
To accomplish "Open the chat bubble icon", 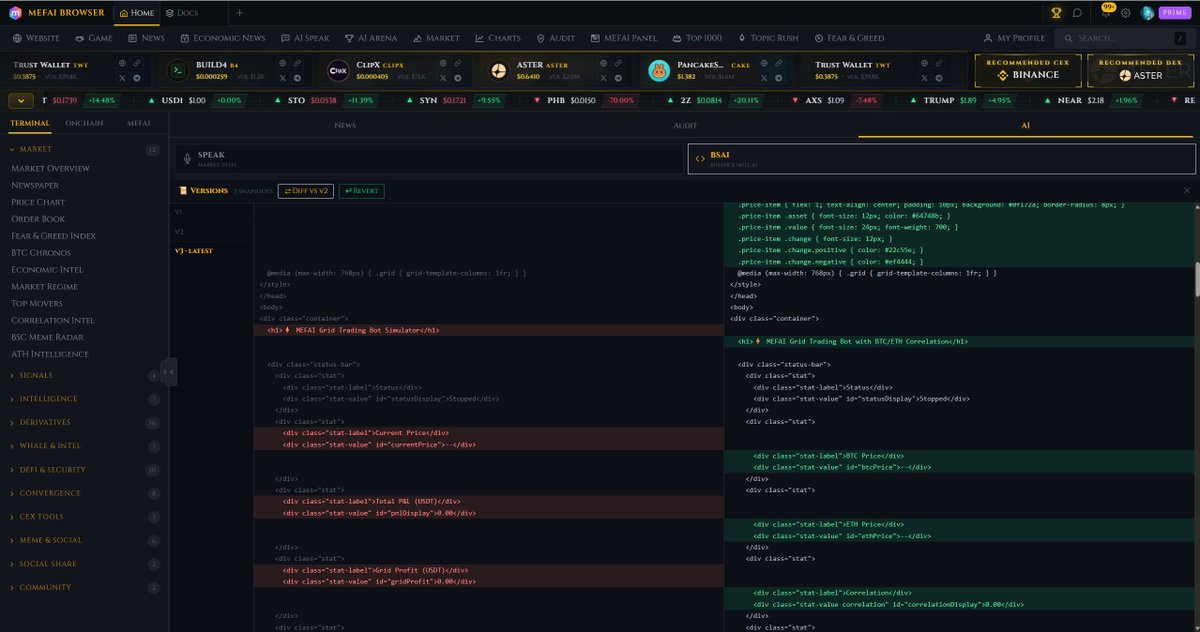I will point(1077,13).
